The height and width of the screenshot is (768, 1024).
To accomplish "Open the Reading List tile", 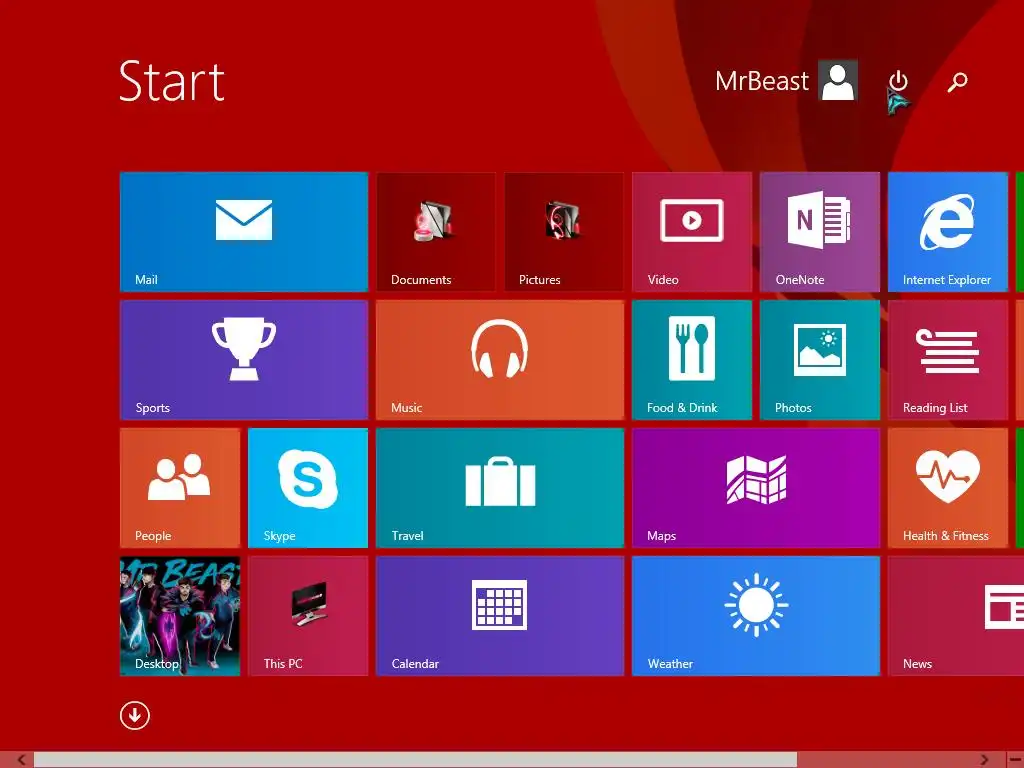I will coord(948,360).
